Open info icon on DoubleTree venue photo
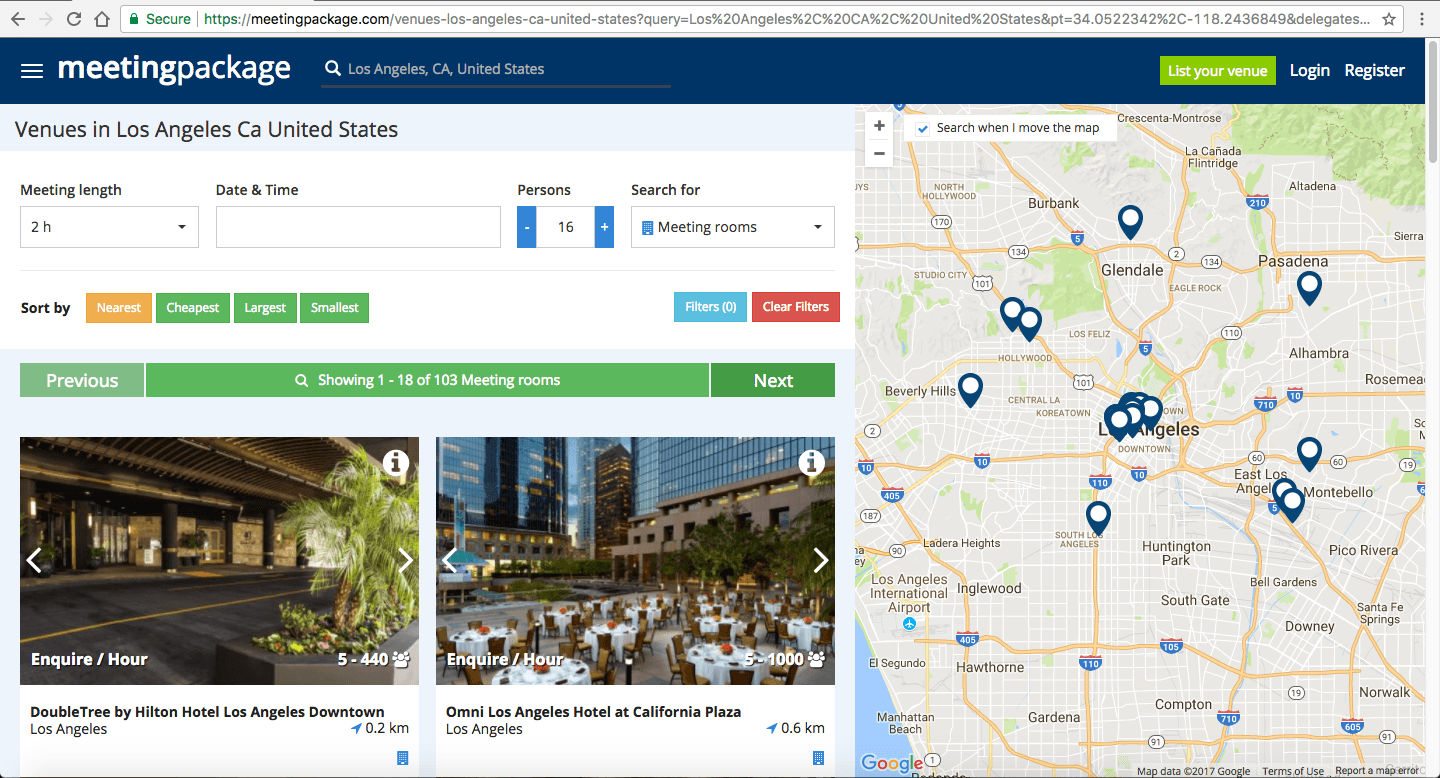Screen dimensions: 1440x778 (397, 462)
